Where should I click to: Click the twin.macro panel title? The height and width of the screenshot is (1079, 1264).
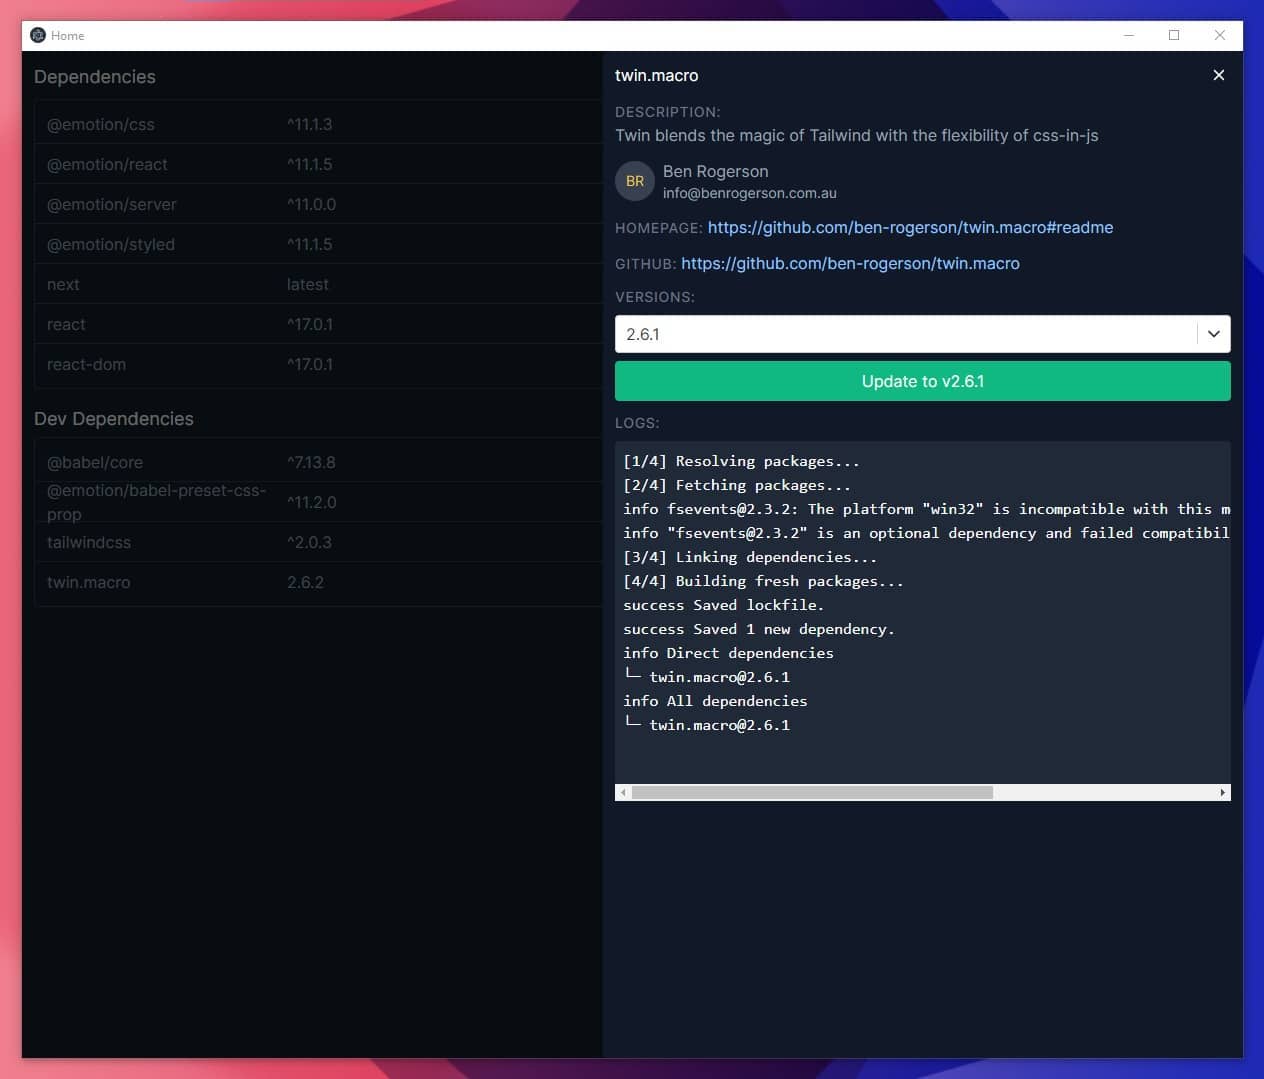click(657, 75)
